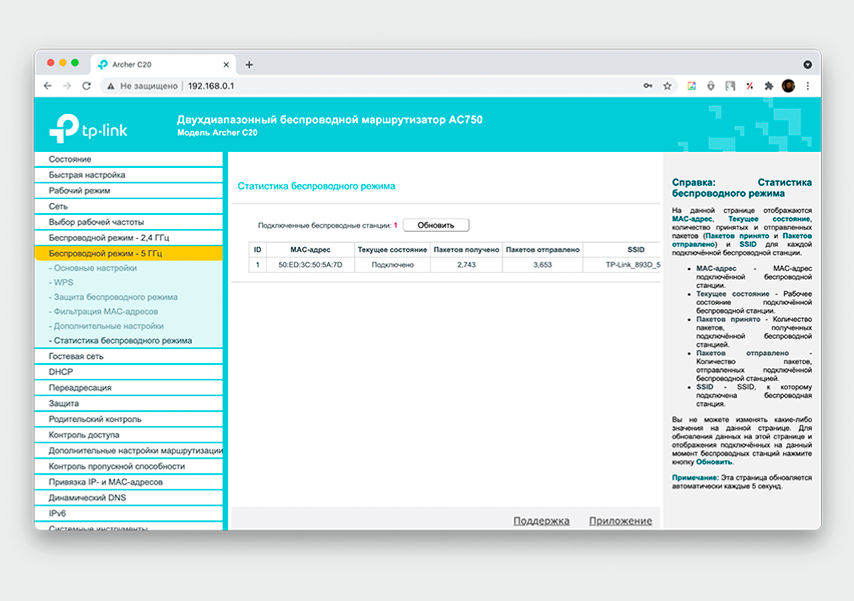Open Рабочий режим section

129,191
